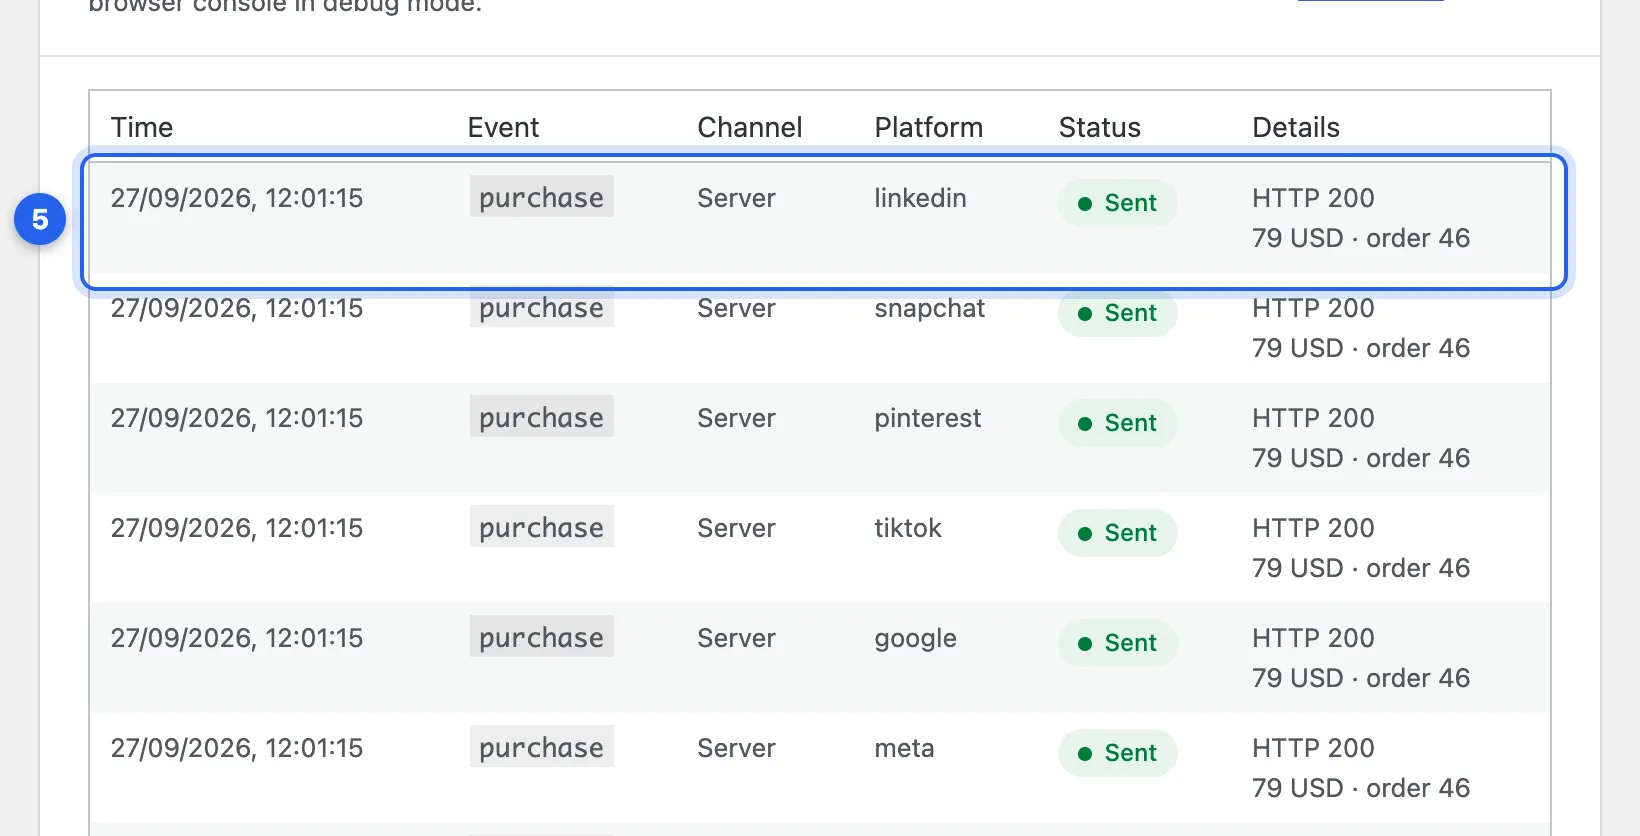Click the google platform cell

[x=916, y=638]
